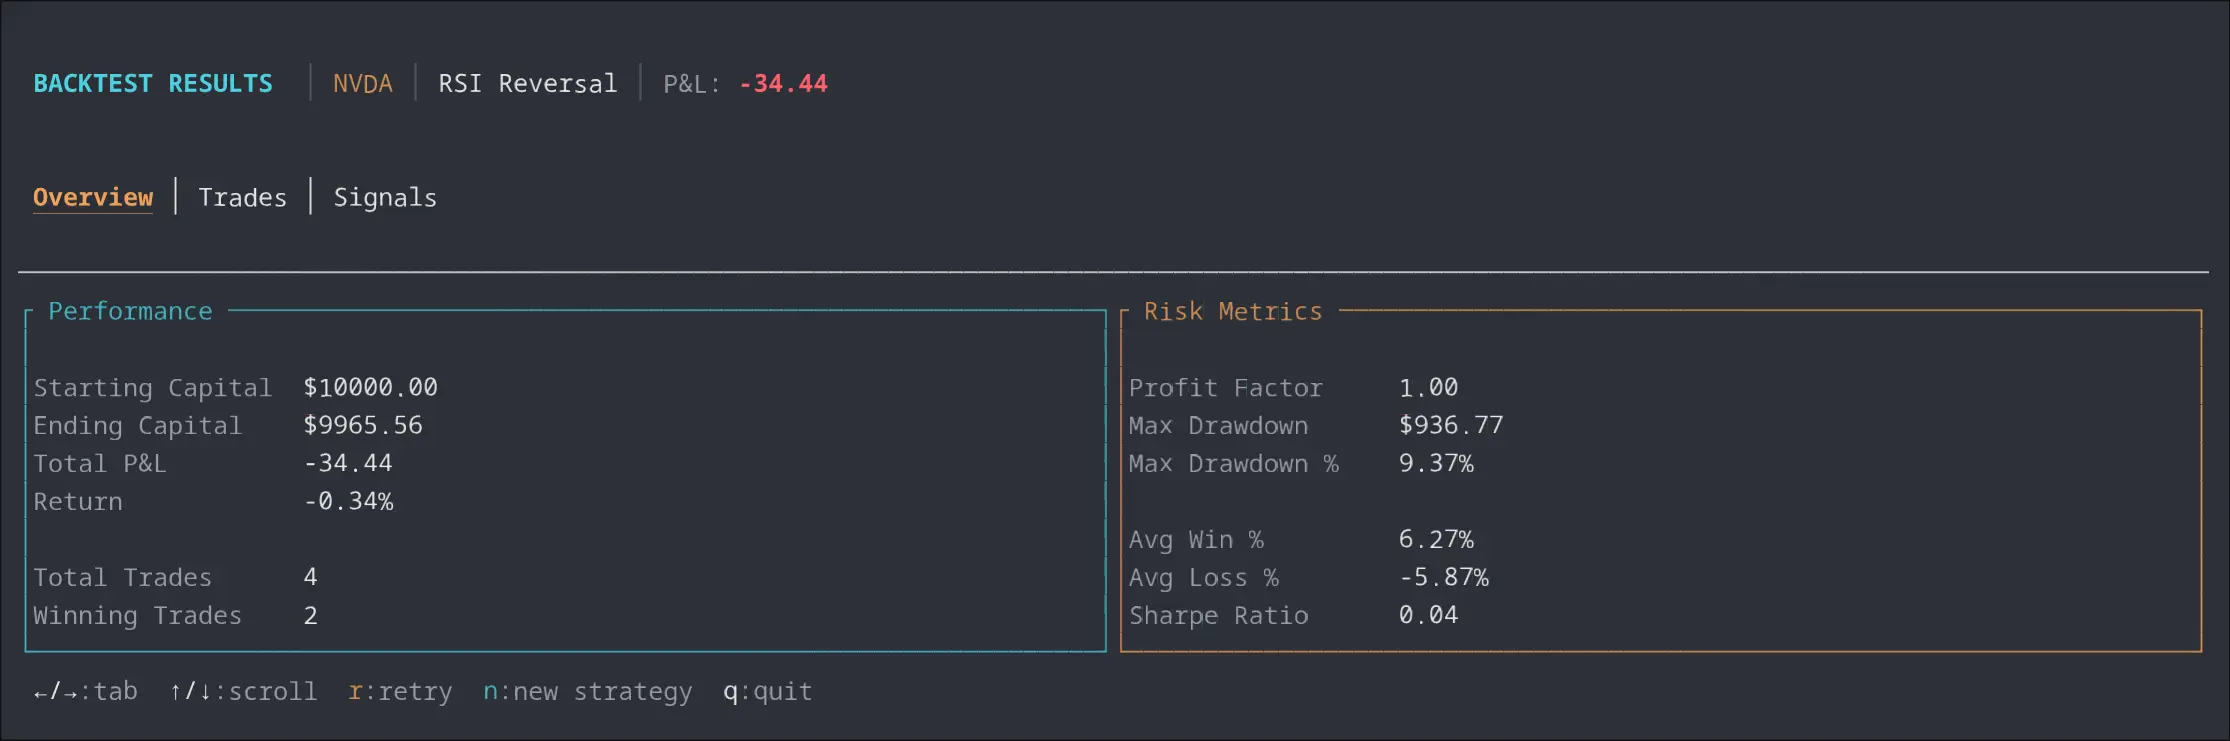
Task: Click the RSI Reversal strategy name
Action: coord(527,83)
